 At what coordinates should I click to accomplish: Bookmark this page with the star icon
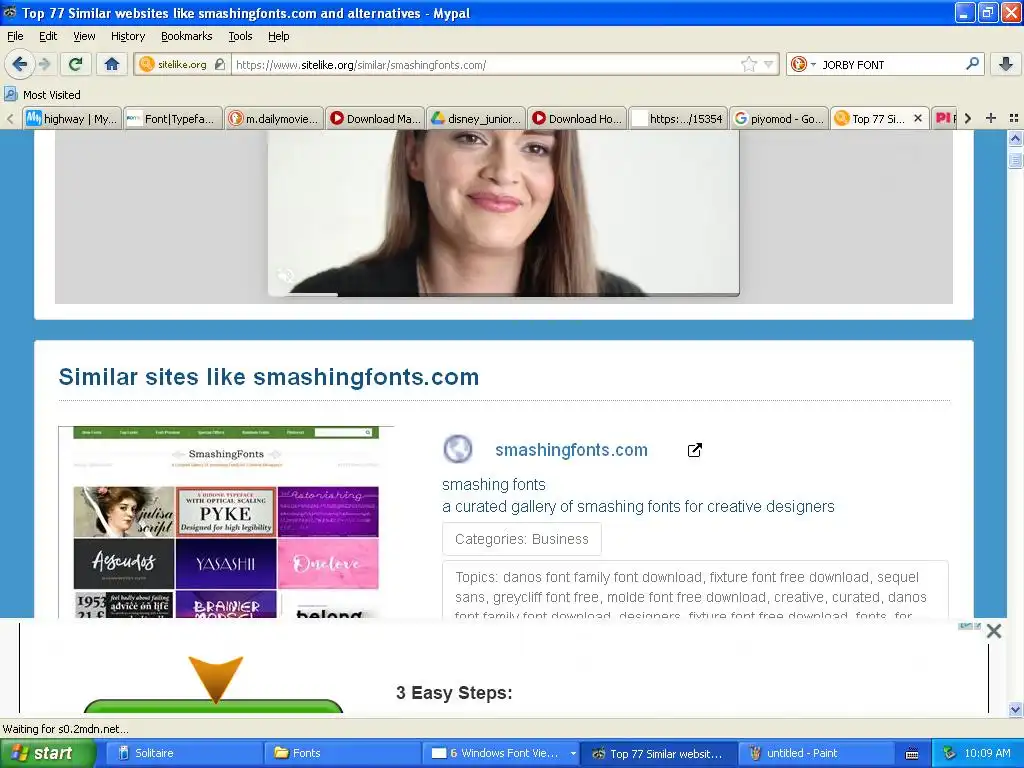pyautogui.click(x=748, y=64)
